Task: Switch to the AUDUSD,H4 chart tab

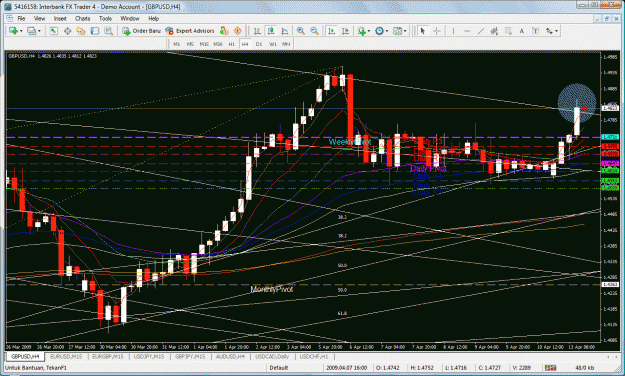Action: click(x=230, y=356)
